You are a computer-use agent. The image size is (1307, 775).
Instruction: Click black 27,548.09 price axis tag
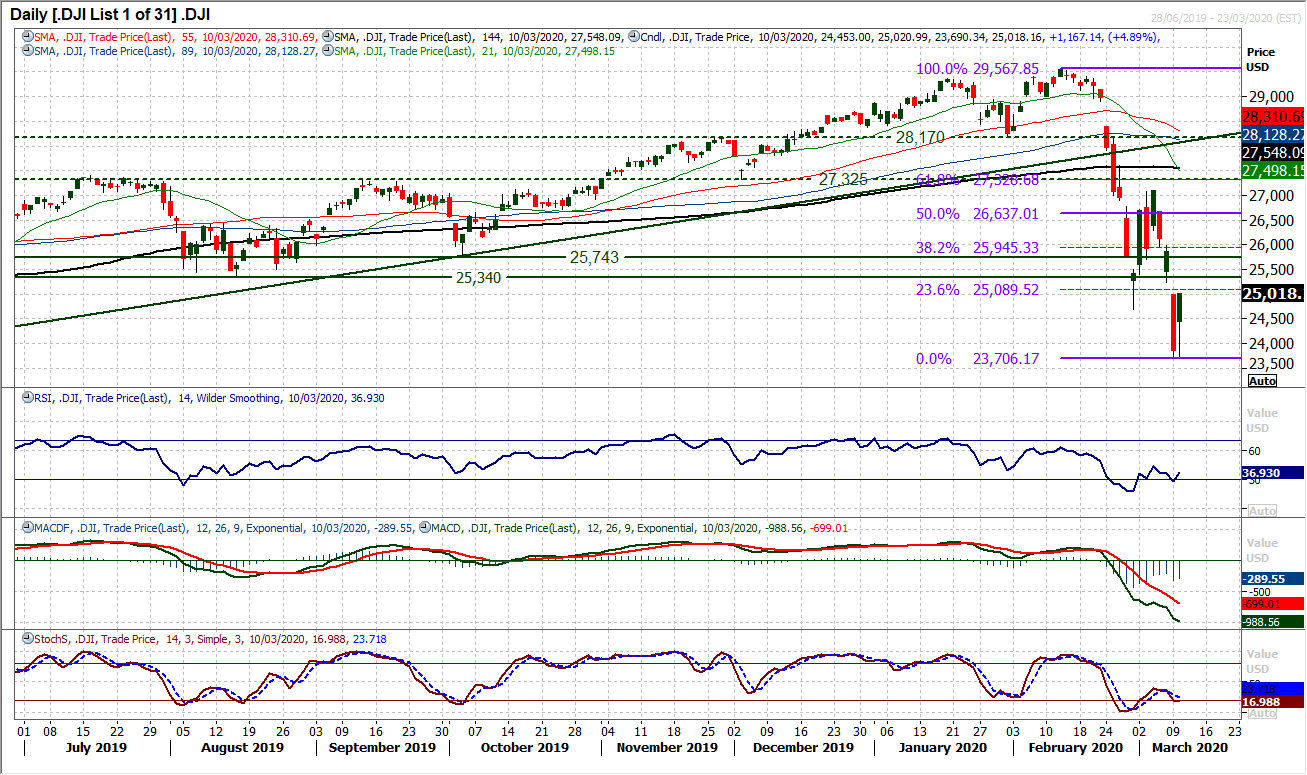click(x=1272, y=153)
